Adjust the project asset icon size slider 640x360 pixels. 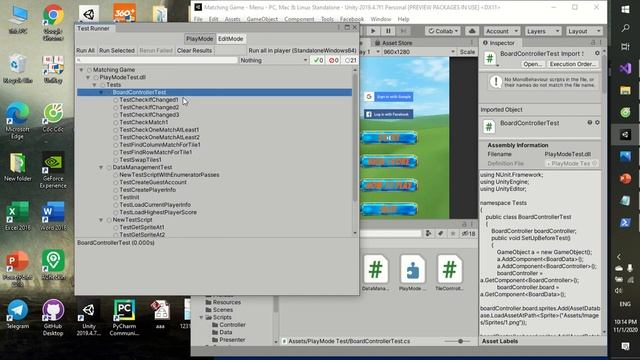pos(459,341)
